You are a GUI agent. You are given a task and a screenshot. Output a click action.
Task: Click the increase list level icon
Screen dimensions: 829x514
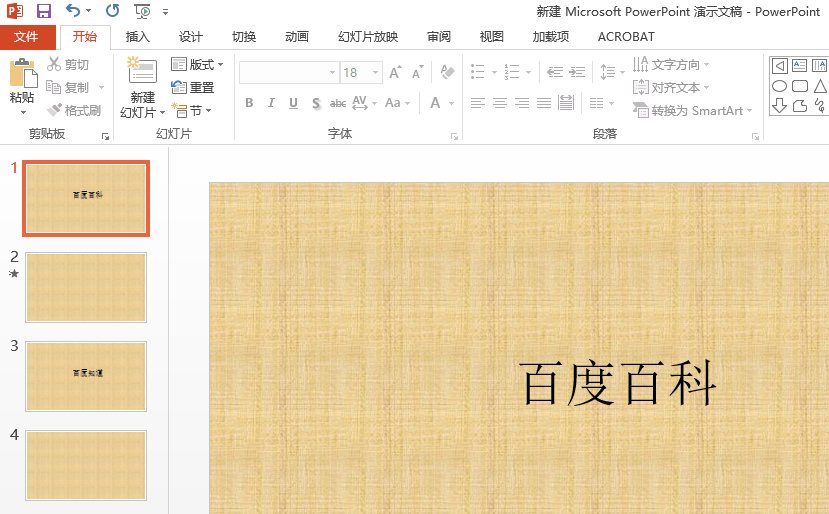[577, 72]
